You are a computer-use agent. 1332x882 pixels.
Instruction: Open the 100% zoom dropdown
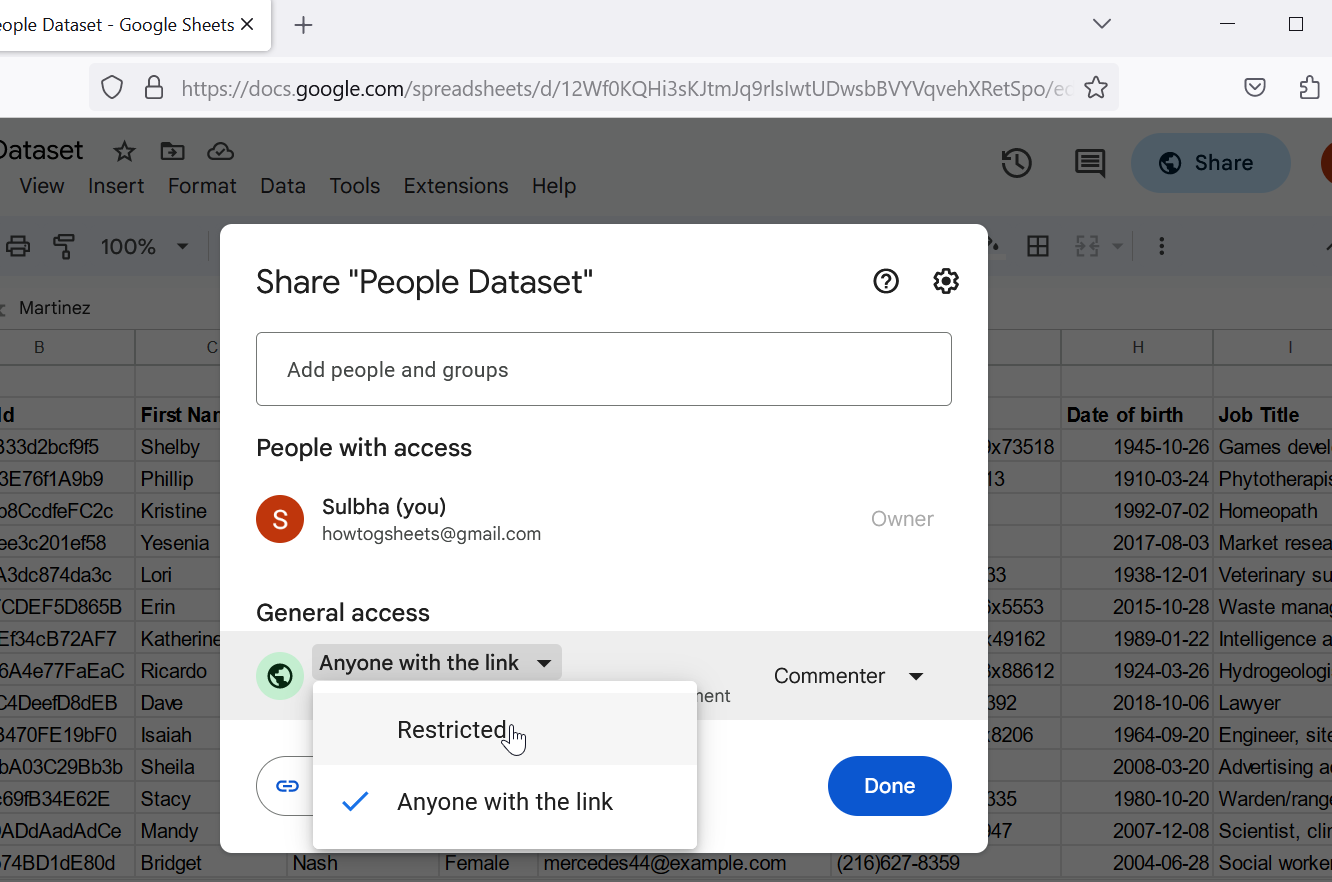pos(144,246)
